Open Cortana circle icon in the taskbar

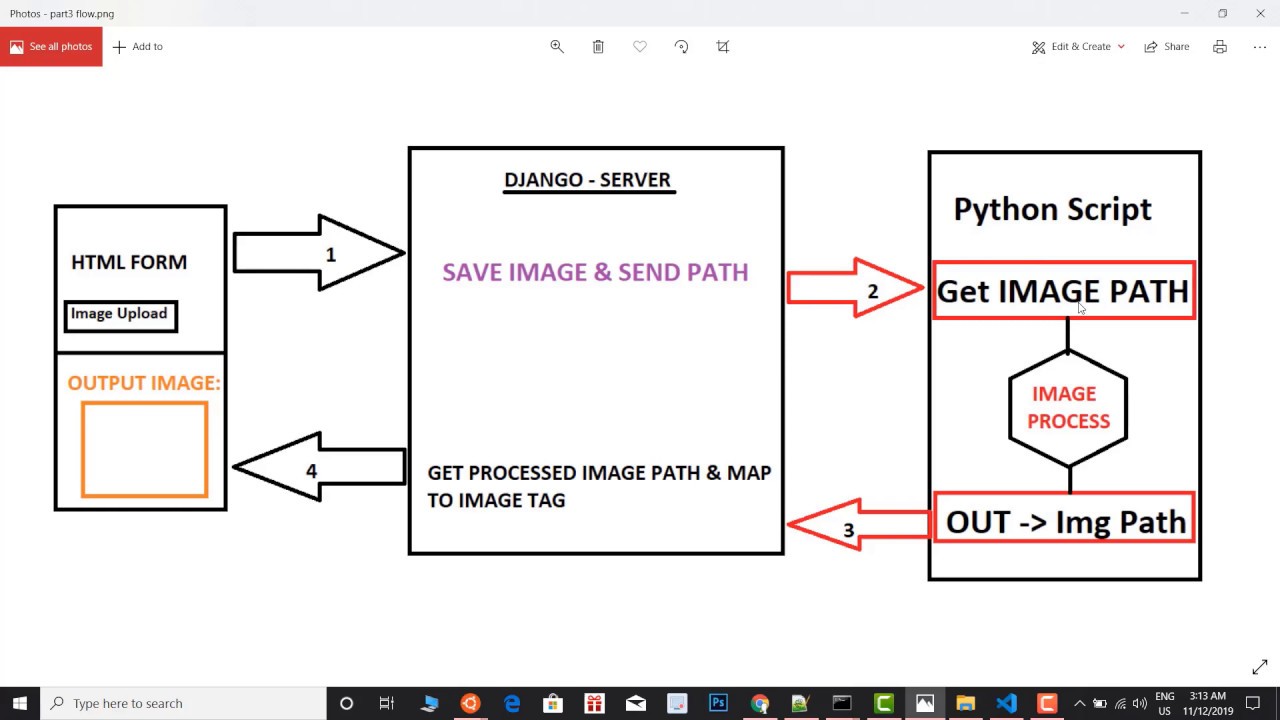(x=346, y=703)
